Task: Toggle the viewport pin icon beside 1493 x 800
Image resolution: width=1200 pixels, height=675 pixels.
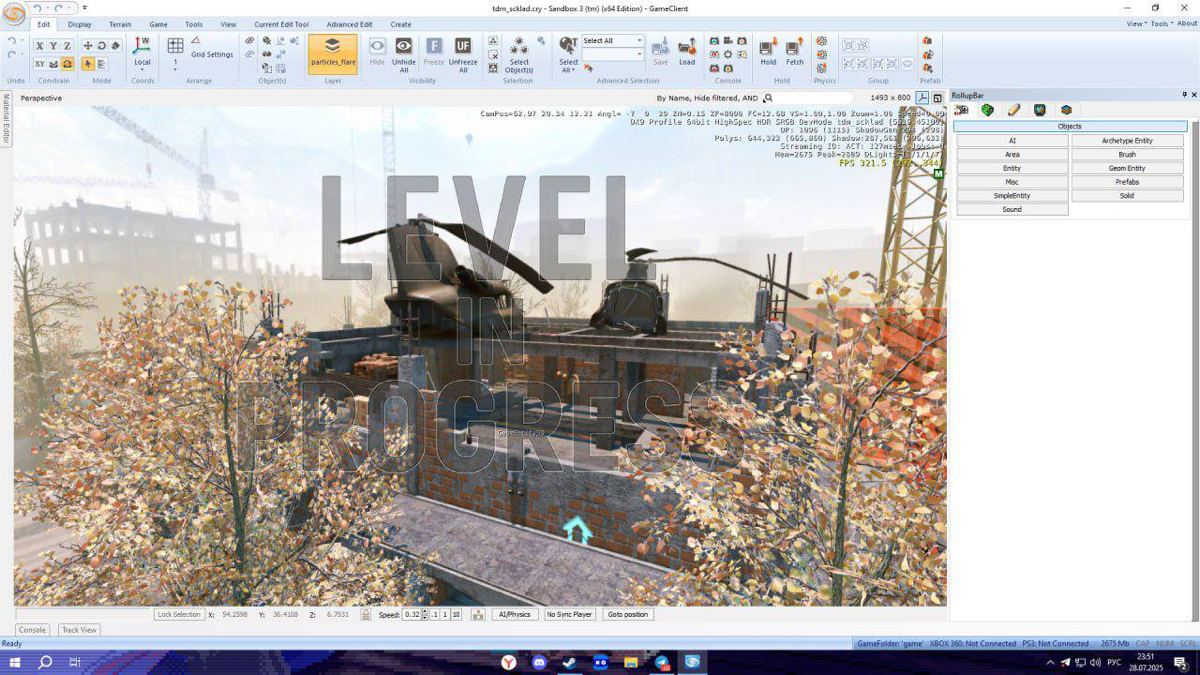Action: 922,98
